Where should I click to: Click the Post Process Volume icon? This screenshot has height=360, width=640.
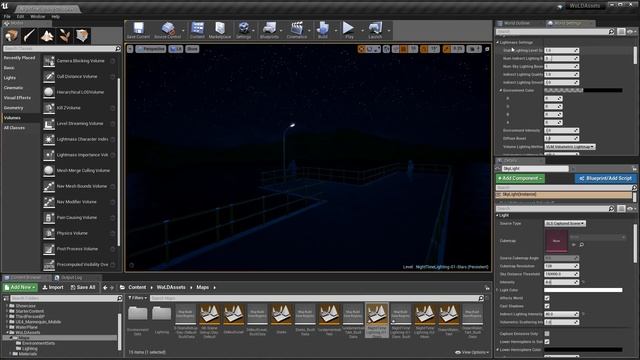coord(49,249)
